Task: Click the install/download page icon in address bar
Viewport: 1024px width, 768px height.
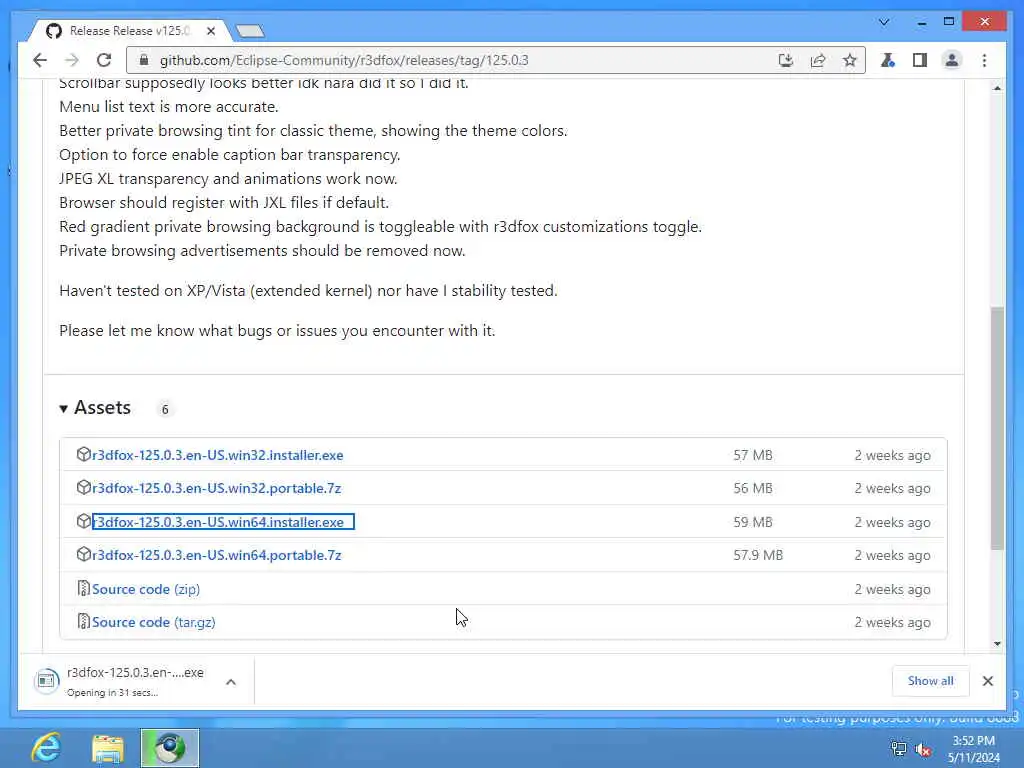Action: (786, 60)
